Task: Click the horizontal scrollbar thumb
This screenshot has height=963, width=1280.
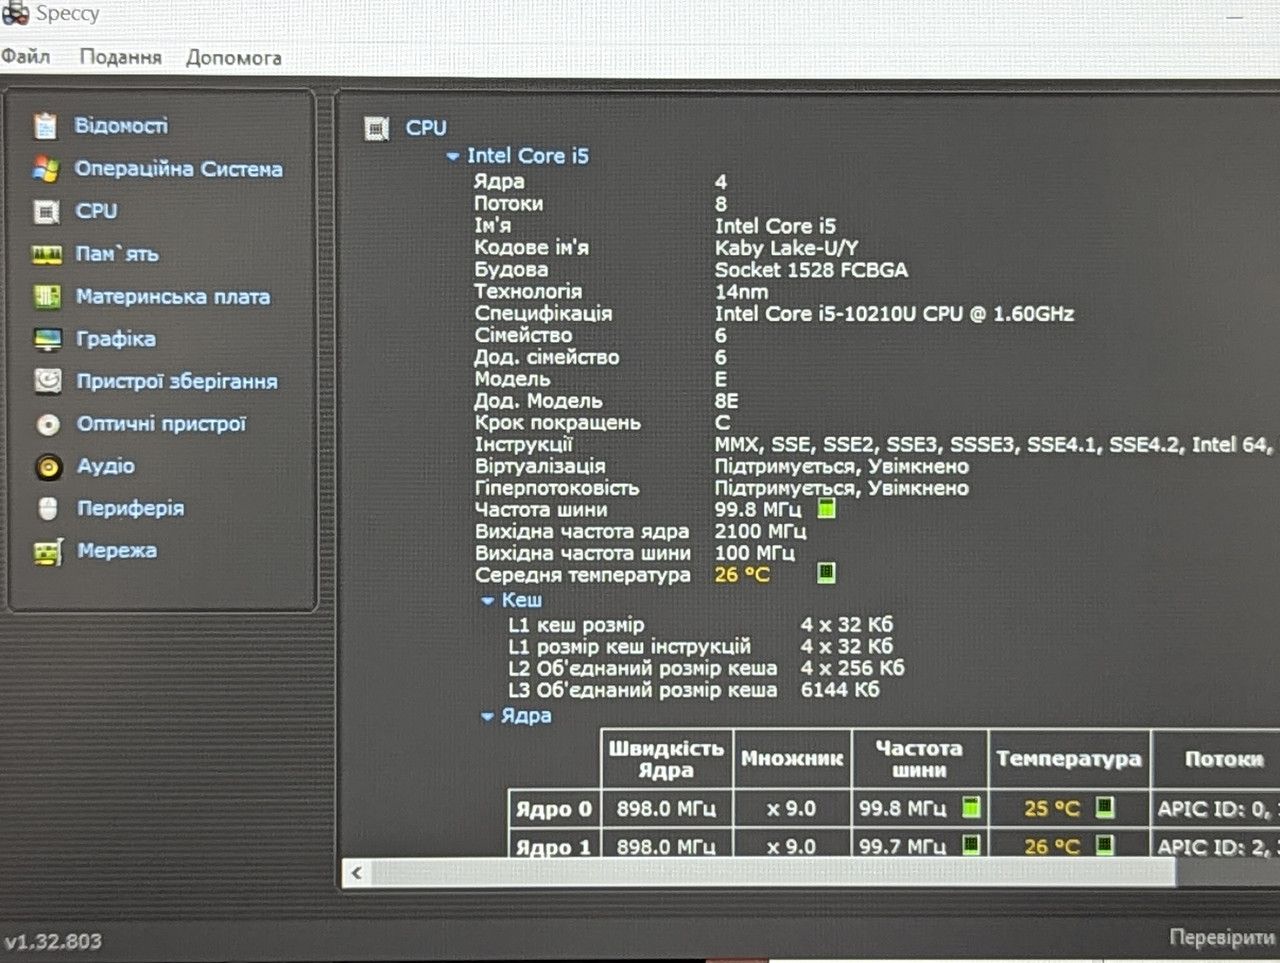Action: (773, 873)
